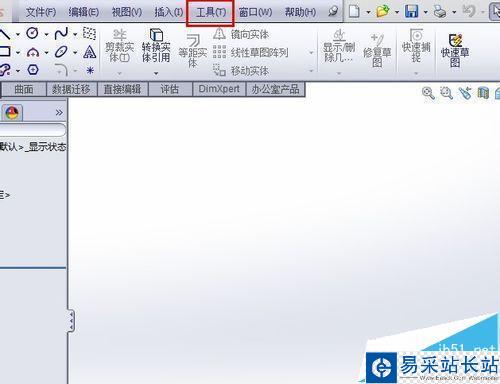
Task: Open the 窗口(W) menu
Action: point(255,12)
